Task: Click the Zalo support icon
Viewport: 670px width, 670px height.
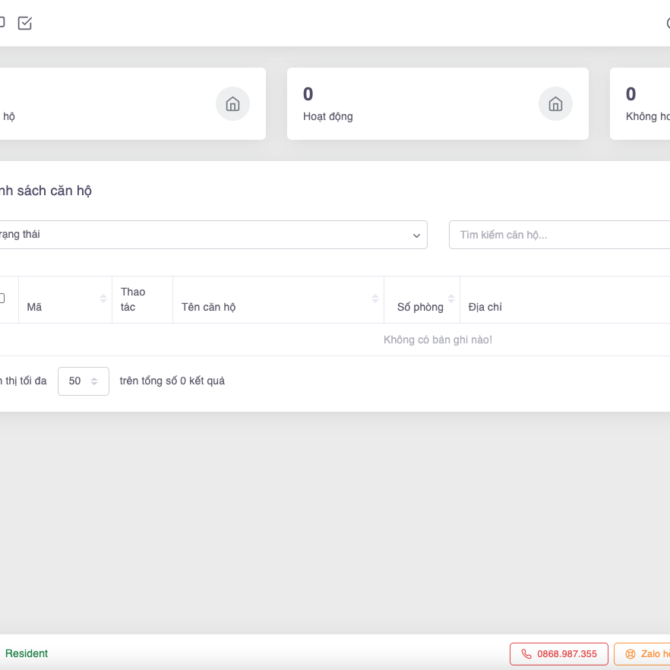Action: point(630,654)
